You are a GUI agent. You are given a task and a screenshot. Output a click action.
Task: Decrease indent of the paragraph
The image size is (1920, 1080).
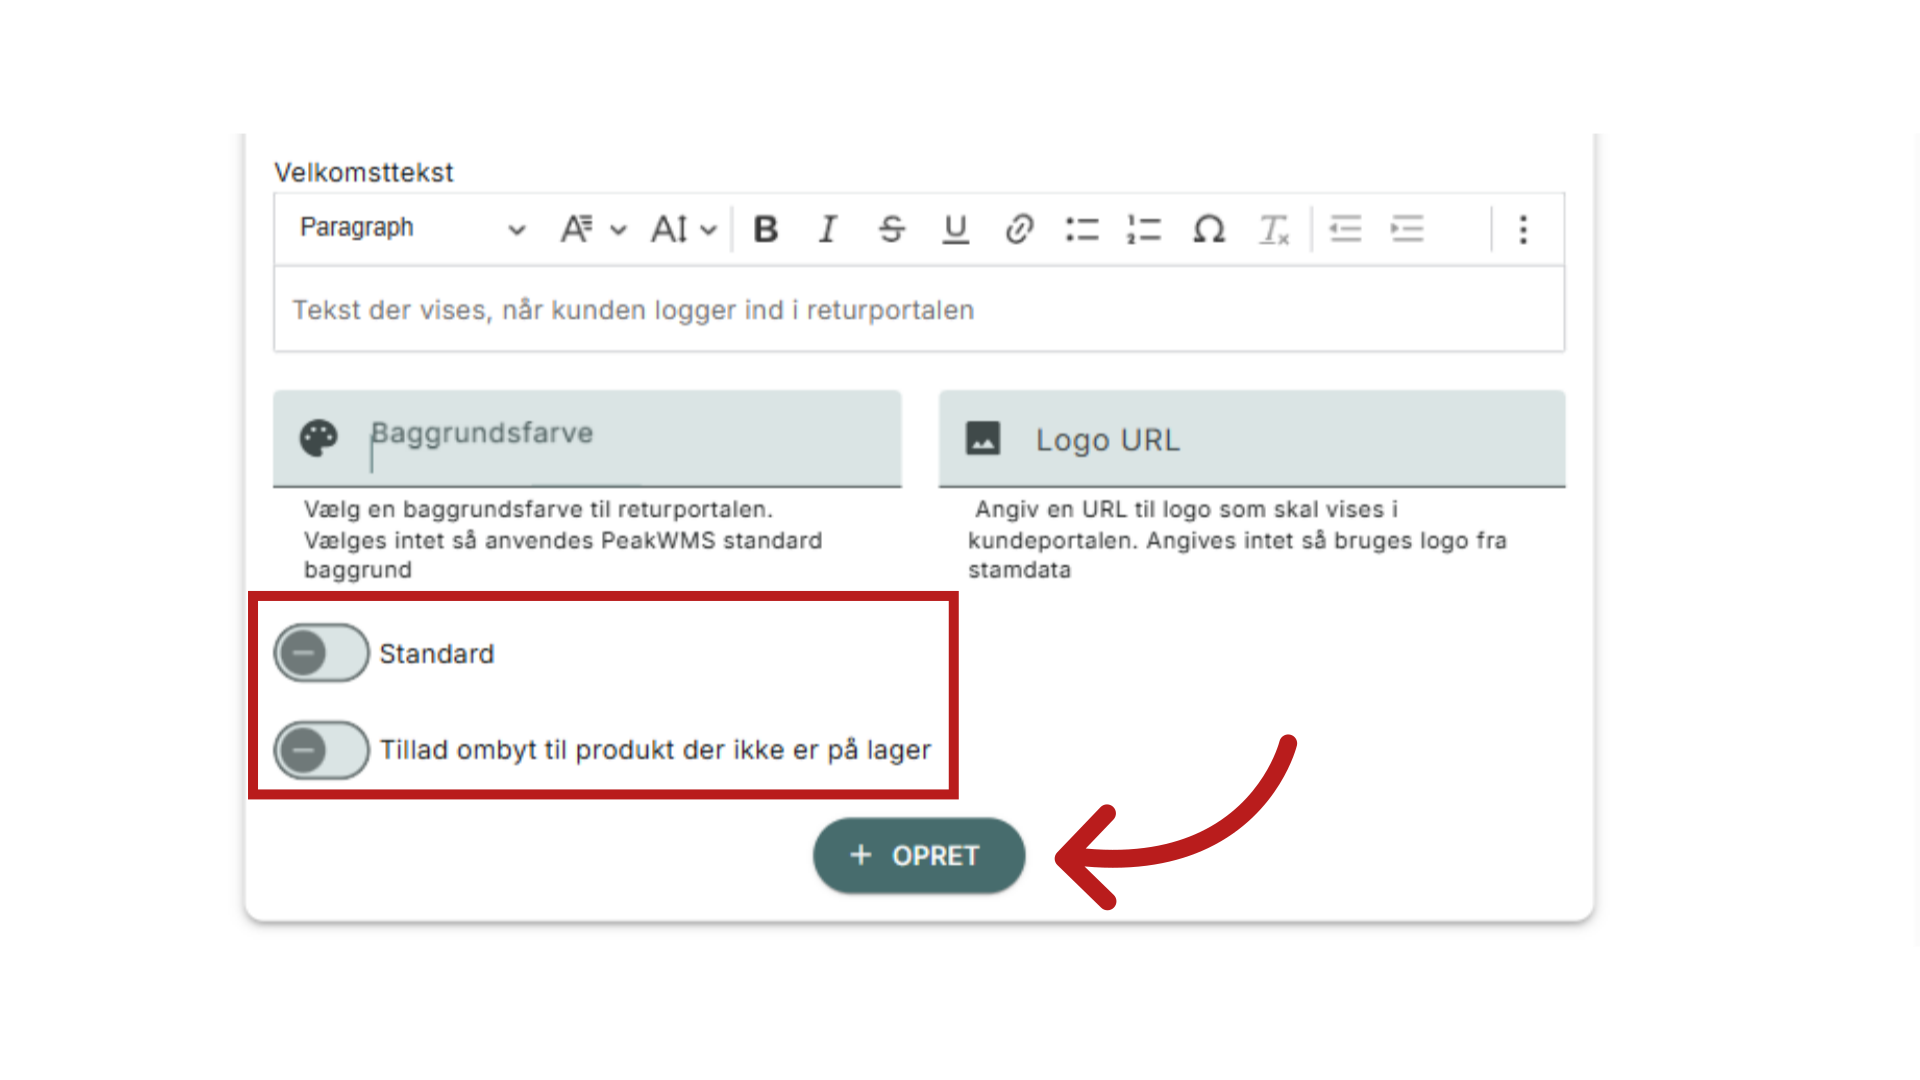(x=1345, y=229)
